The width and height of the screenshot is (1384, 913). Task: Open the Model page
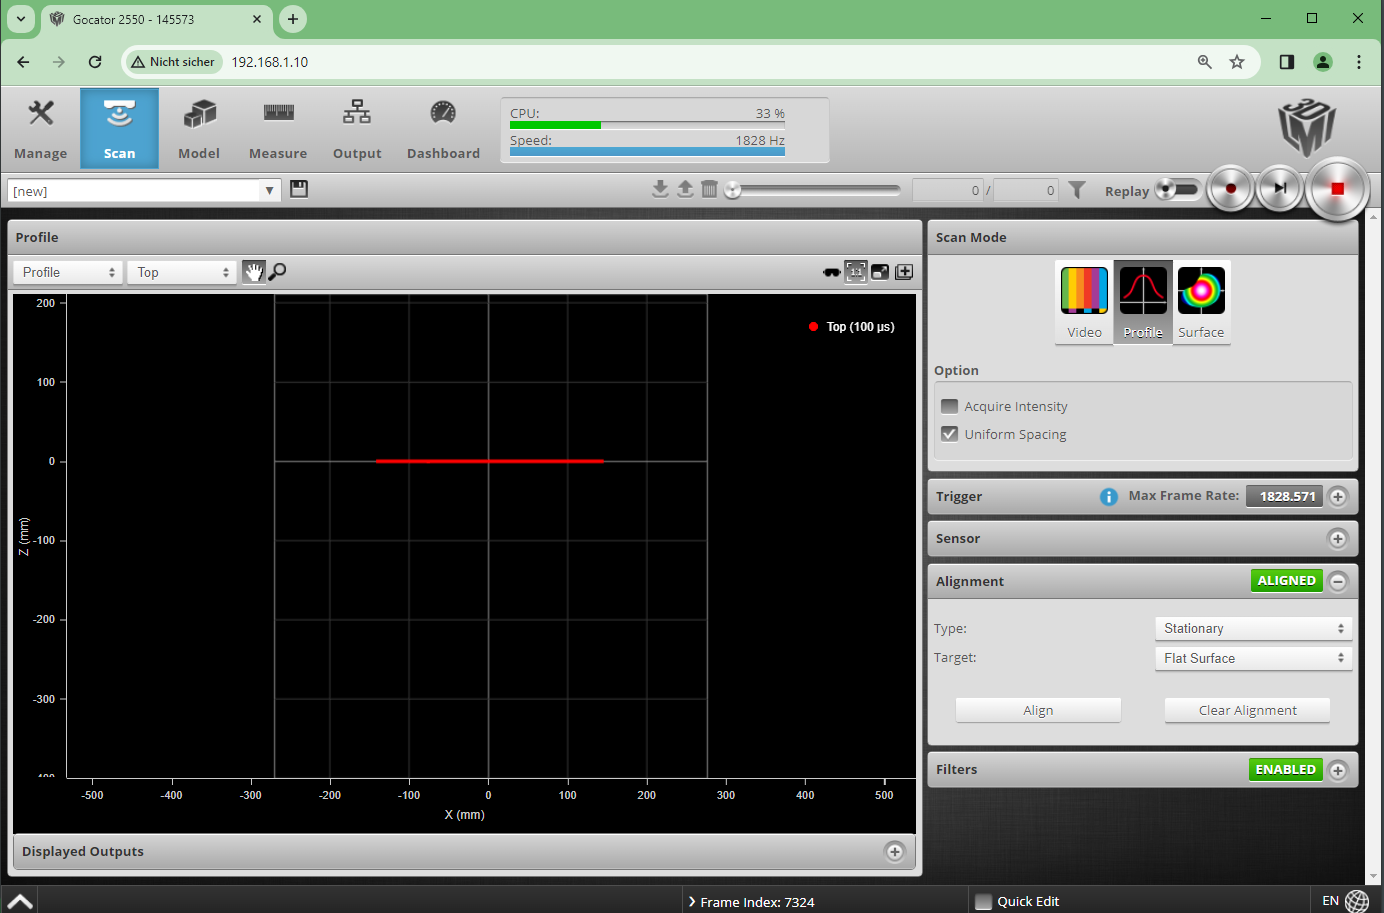pos(199,129)
